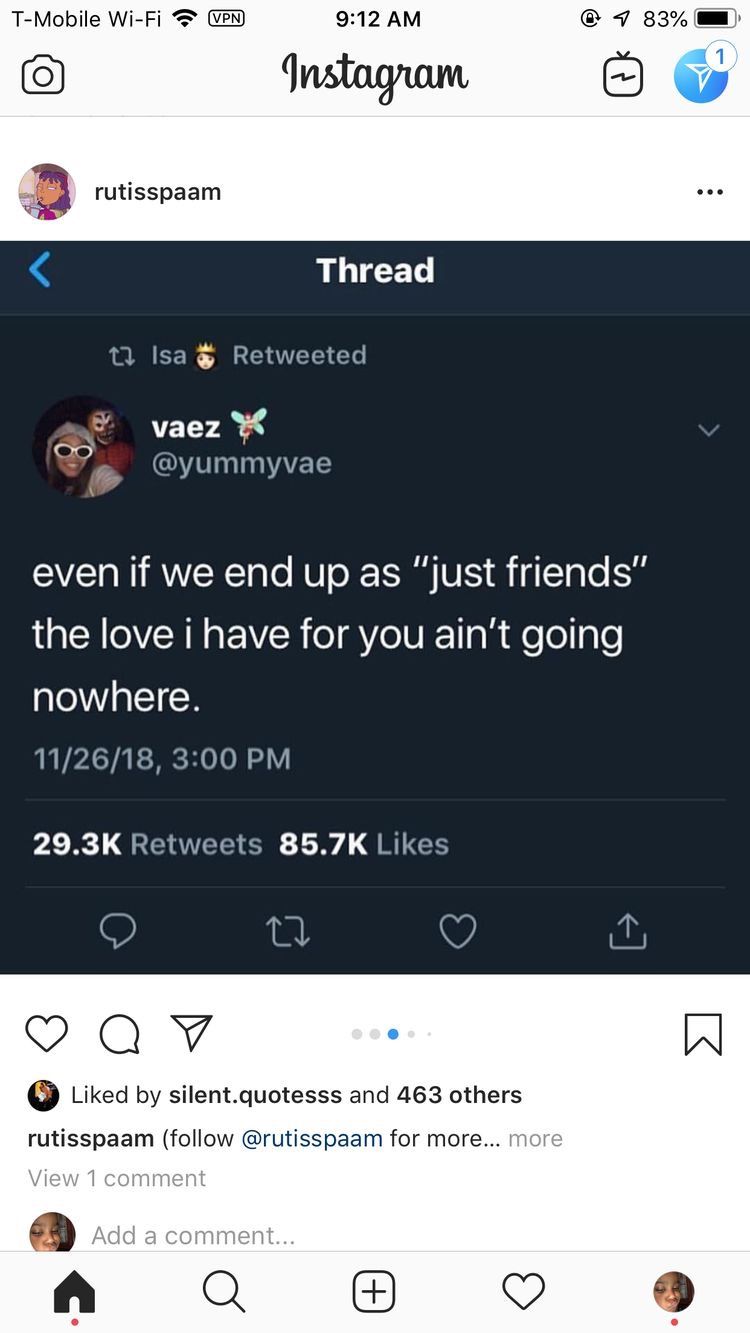The height and width of the screenshot is (1333, 750).
Task: Open the camera from the Instagram header
Action: tap(42, 77)
